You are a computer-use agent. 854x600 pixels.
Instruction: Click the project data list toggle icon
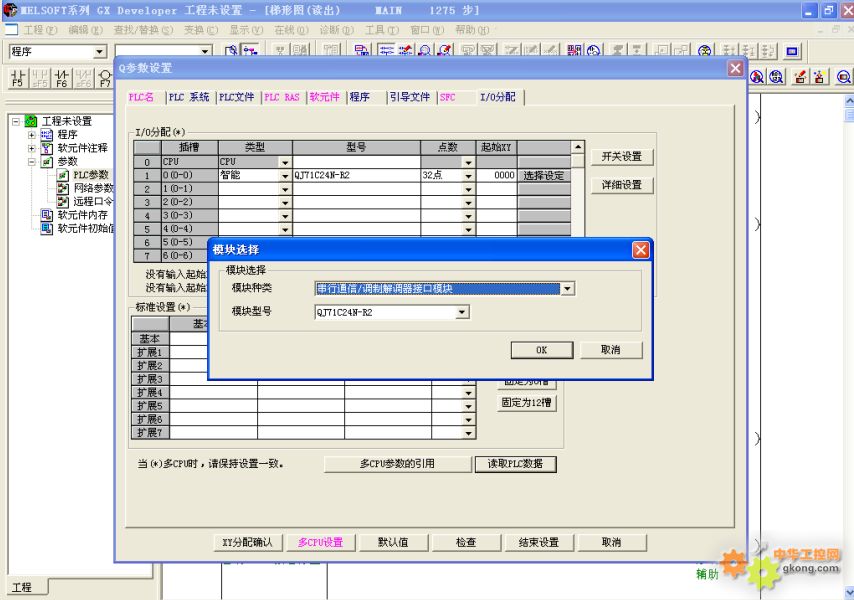[250, 51]
